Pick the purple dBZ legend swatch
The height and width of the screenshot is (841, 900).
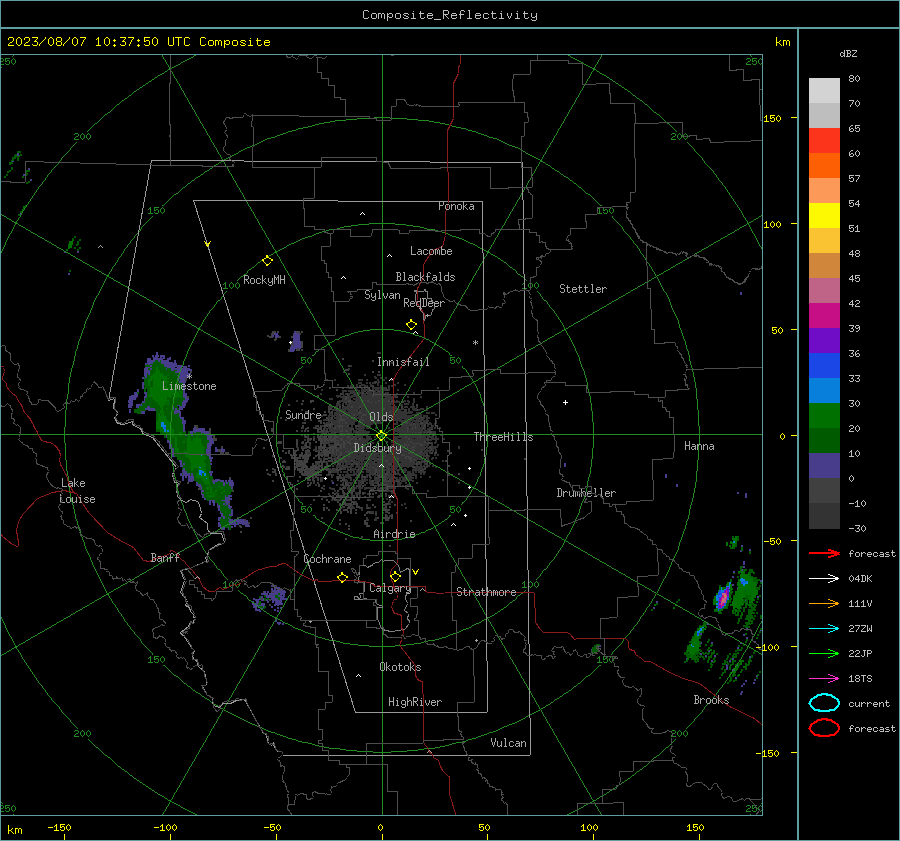pos(824,341)
